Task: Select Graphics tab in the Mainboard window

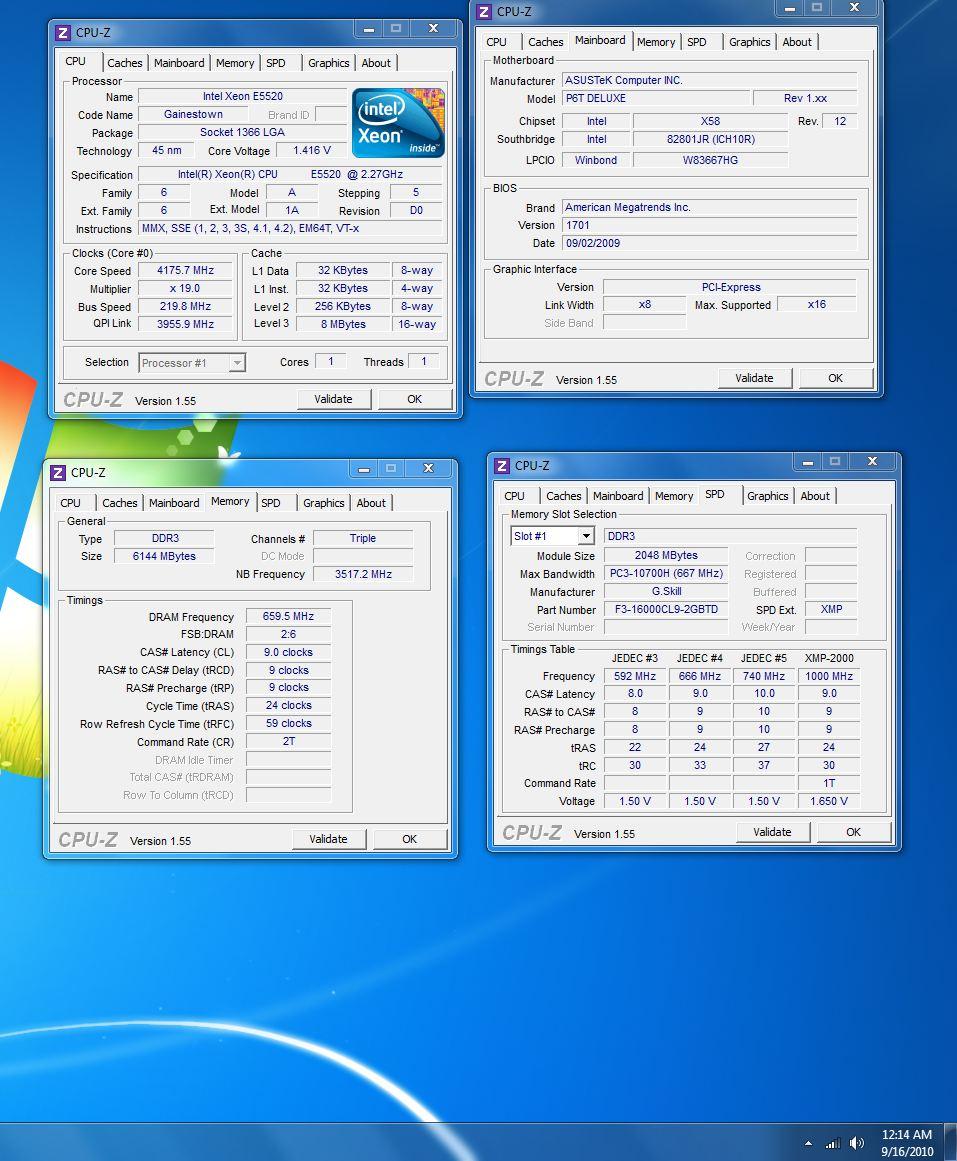Action: 750,42
